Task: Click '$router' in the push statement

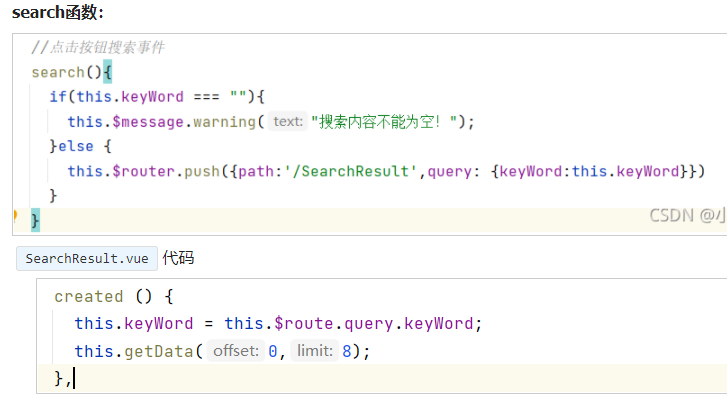Action: (143, 171)
